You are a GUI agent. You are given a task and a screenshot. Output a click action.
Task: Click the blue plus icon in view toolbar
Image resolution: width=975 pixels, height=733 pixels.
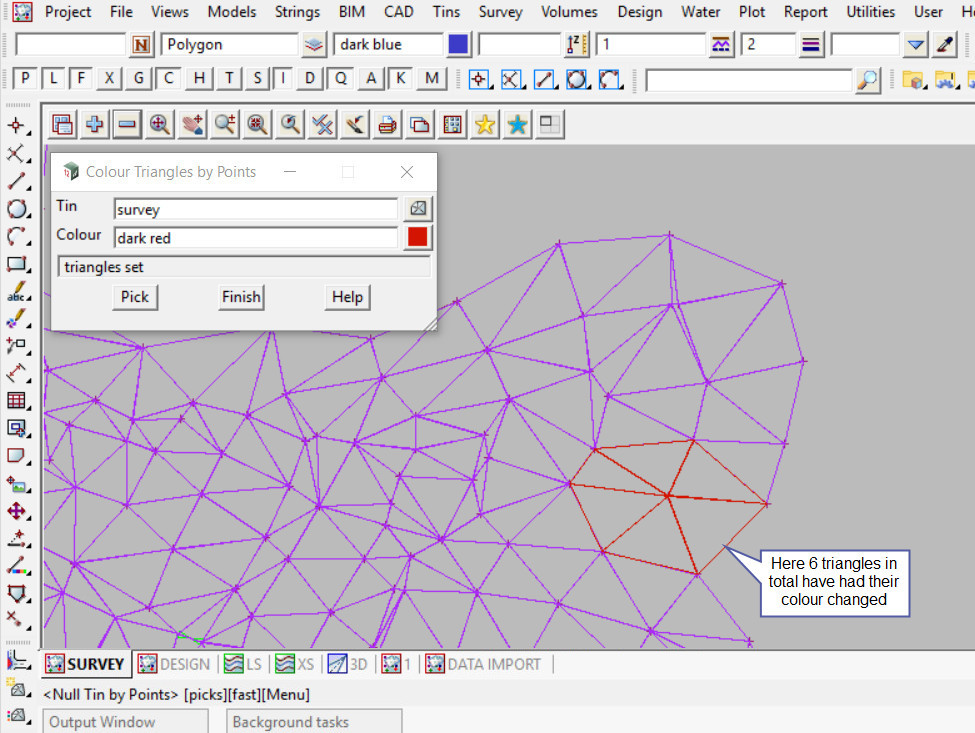pyautogui.click(x=94, y=124)
